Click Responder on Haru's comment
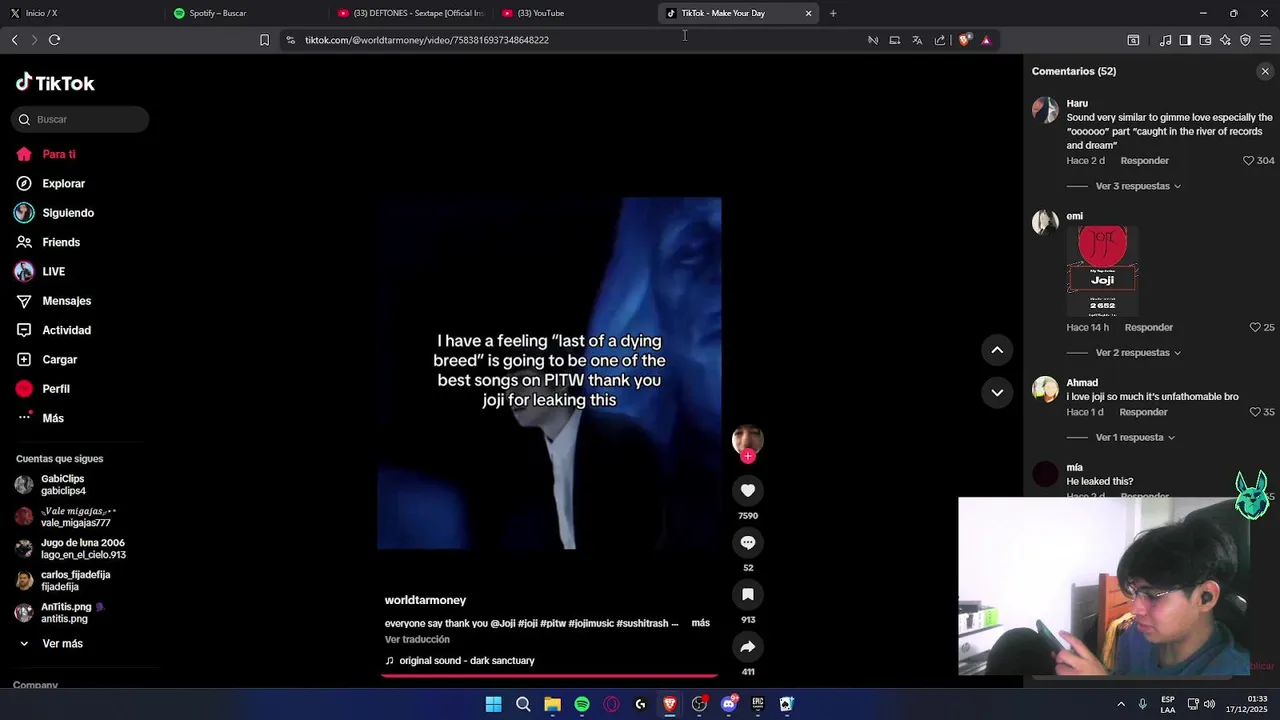Viewport: 1280px width, 720px height. (1144, 160)
